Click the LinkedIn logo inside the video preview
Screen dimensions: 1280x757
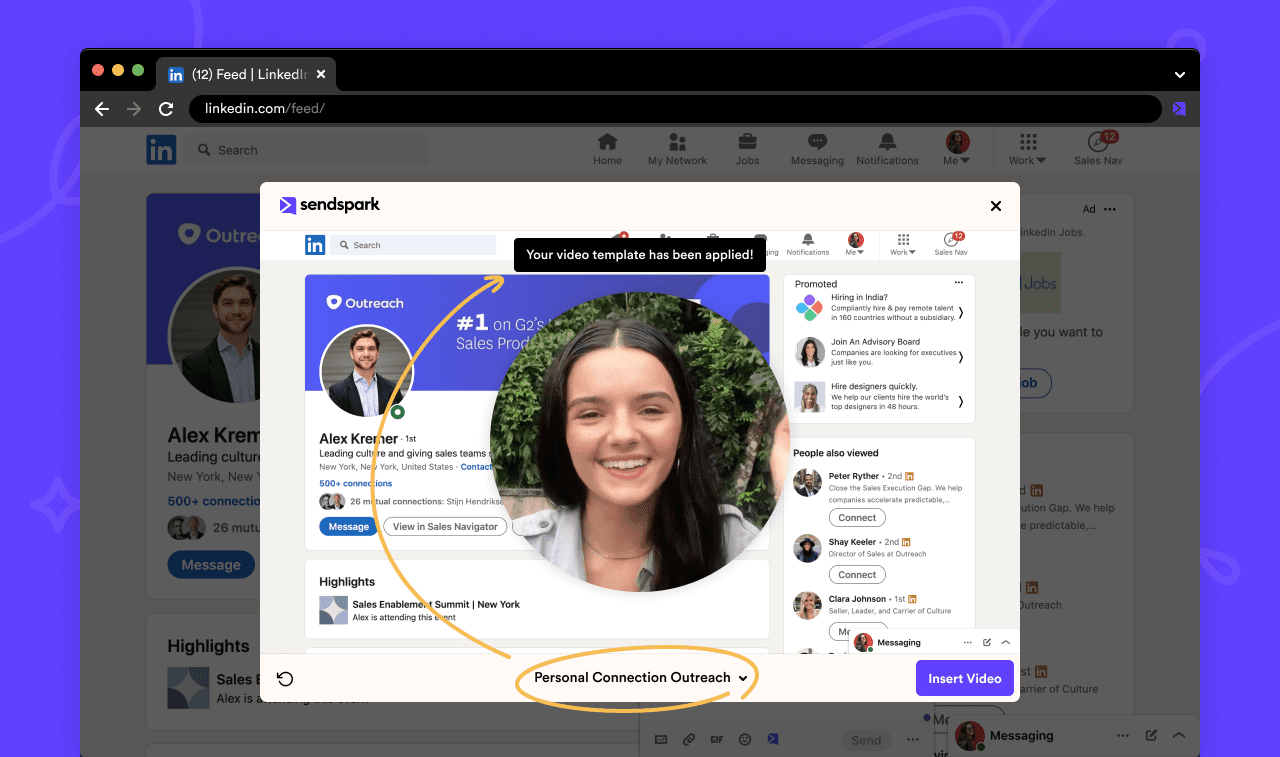pyautogui.click(x=315, y=245)
